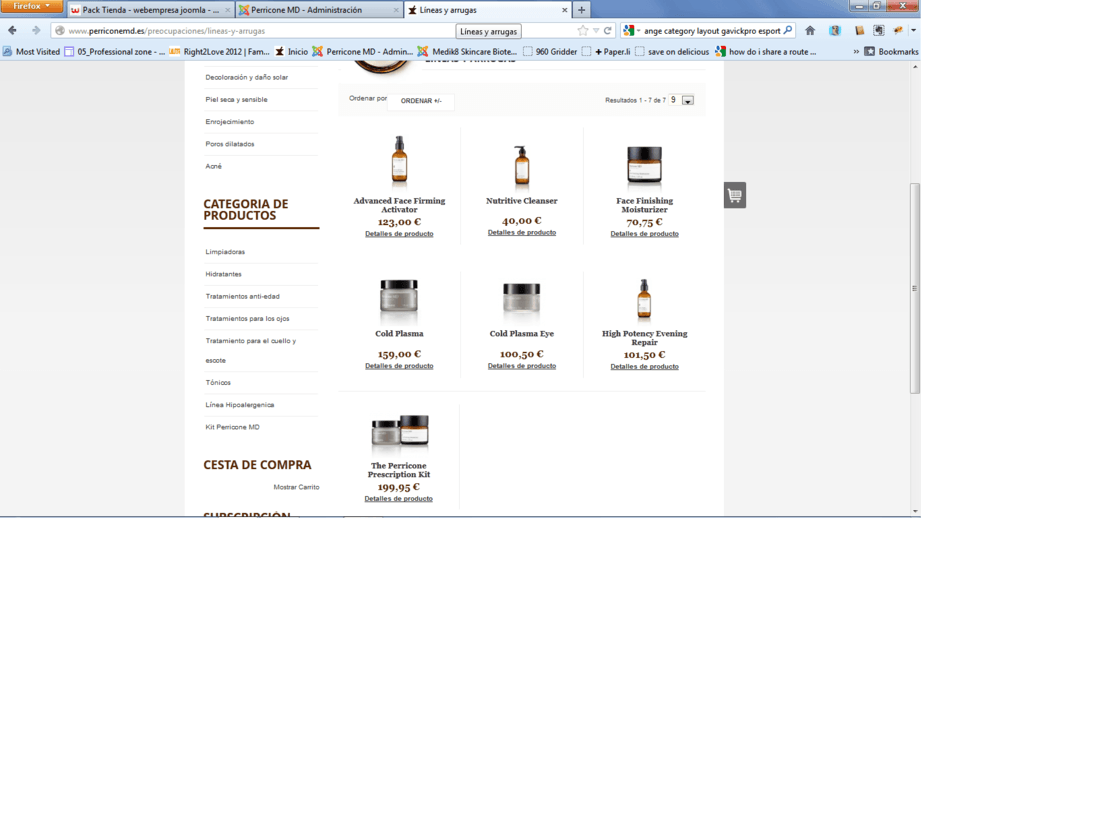Switch to Pack Tienda webempresa tab
Screen dimensions: 1100x825
(150, 10)
